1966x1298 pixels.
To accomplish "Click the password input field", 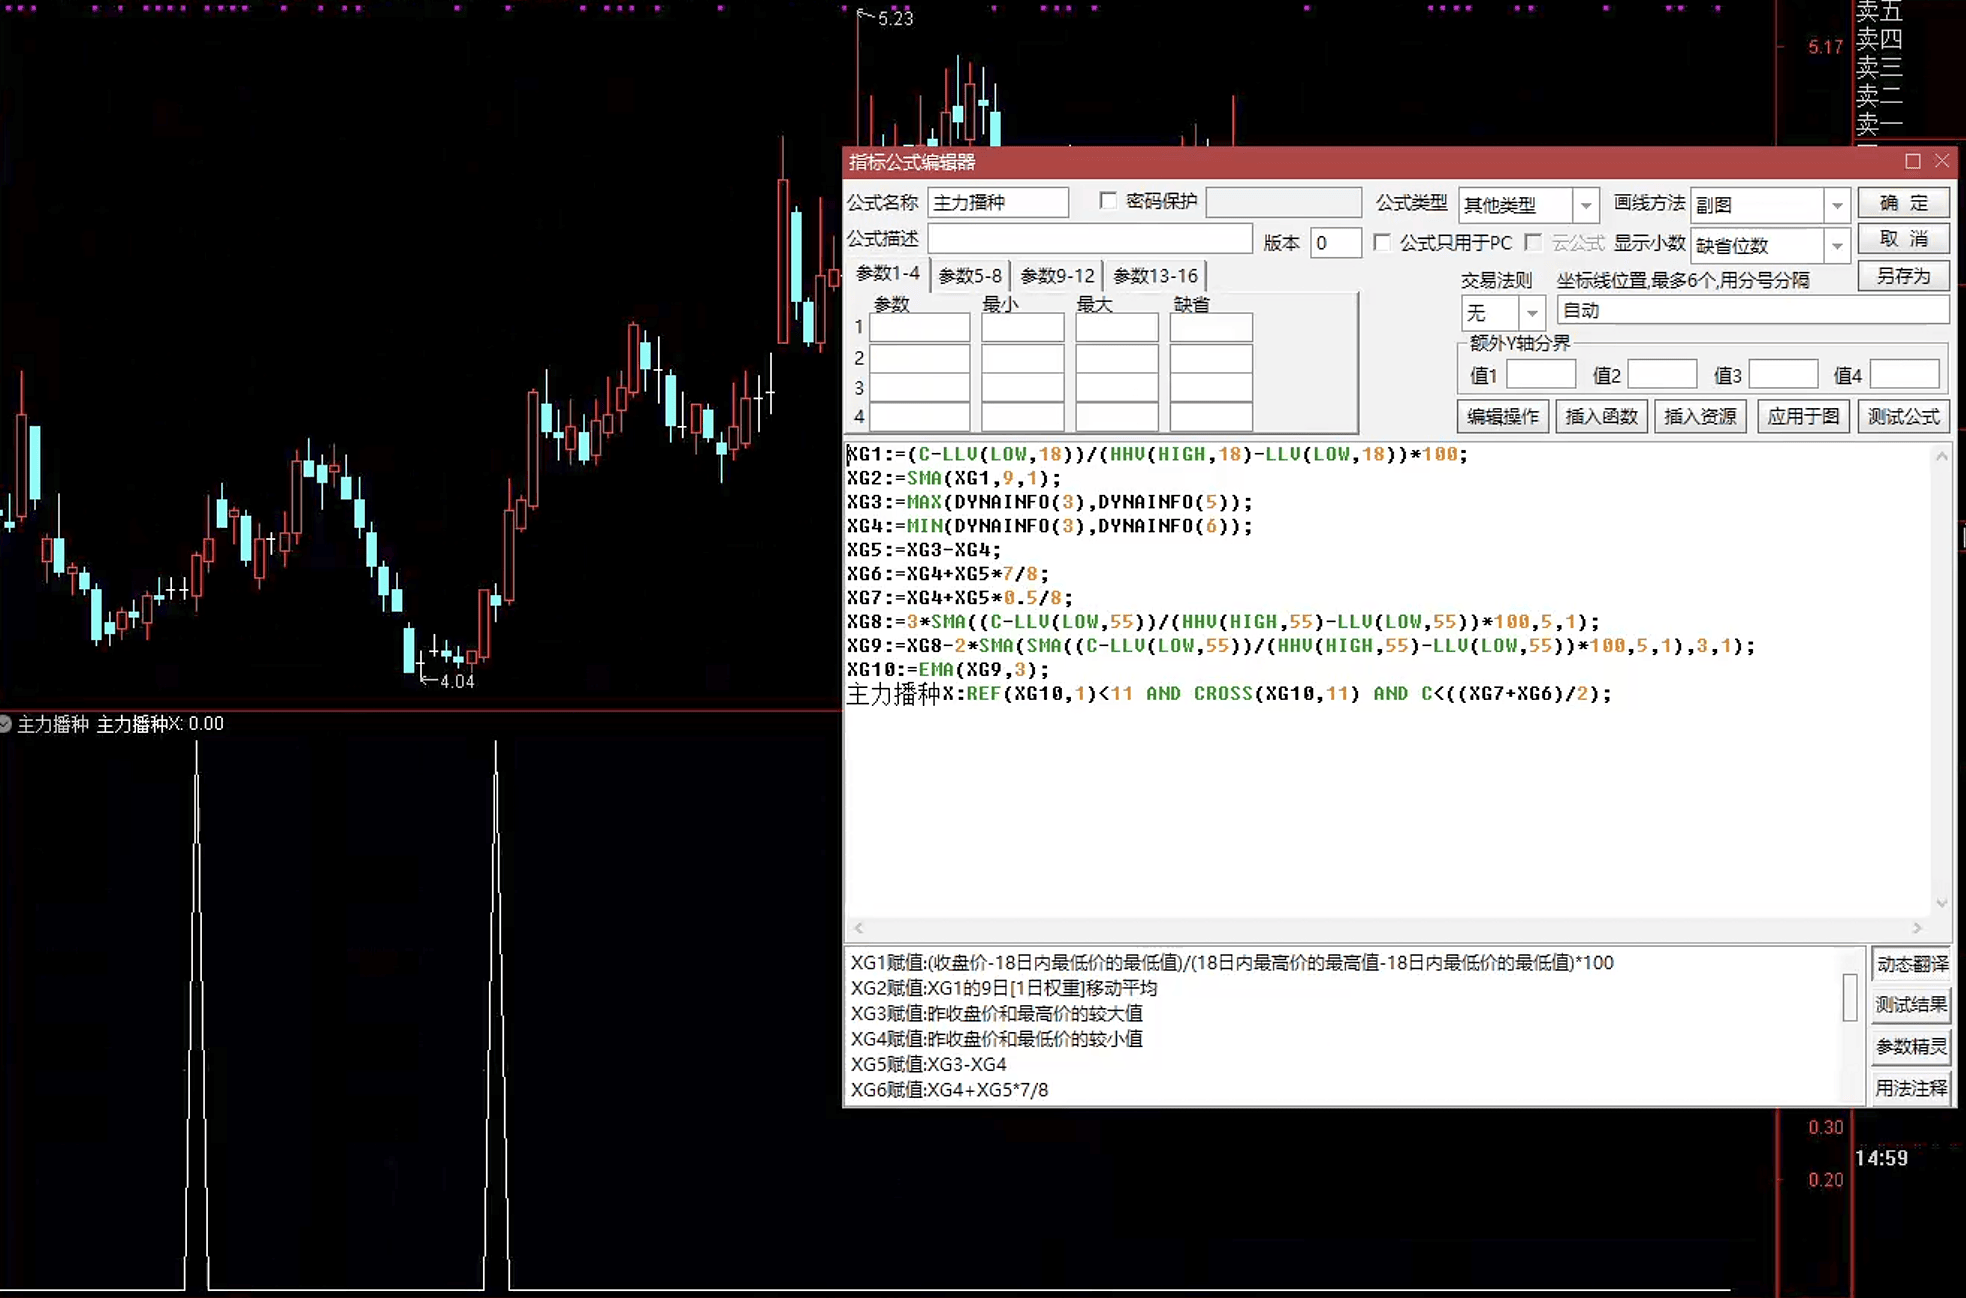I will [1283, 203].
